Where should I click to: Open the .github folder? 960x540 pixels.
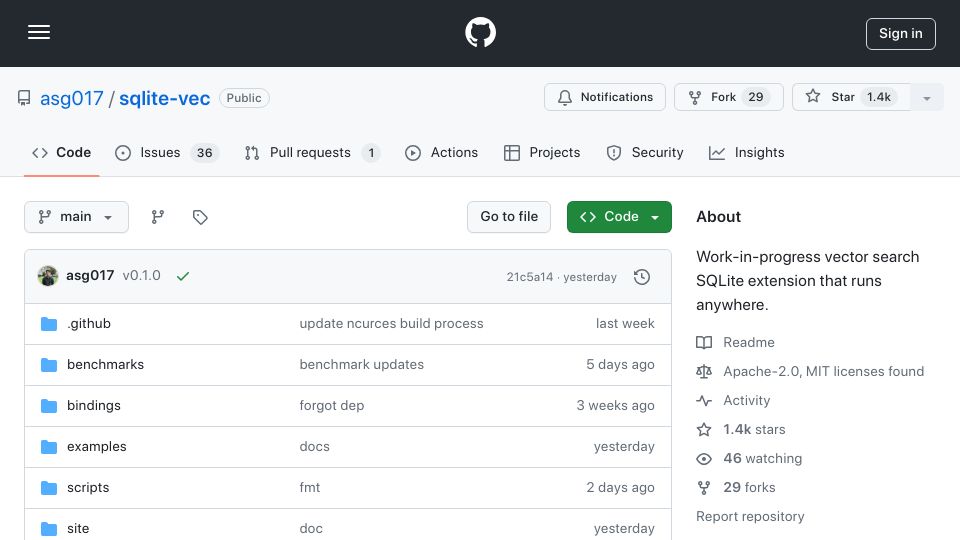click(89, 323)
